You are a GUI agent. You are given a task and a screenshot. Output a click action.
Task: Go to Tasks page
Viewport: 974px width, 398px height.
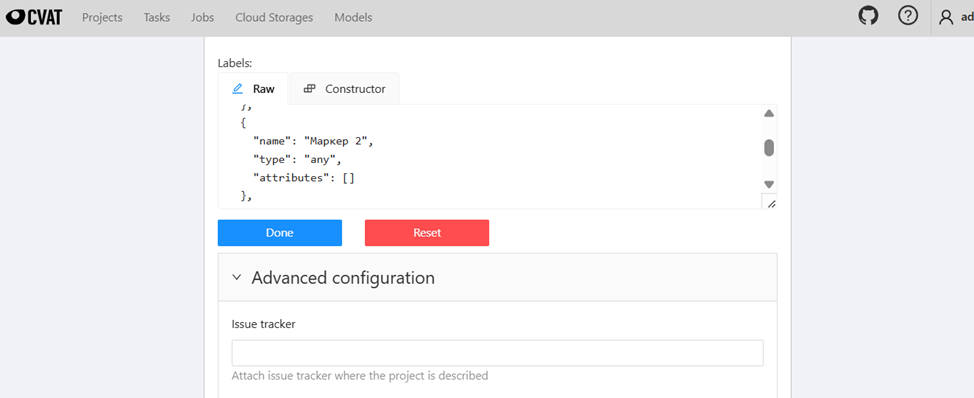tap(157, 17)
